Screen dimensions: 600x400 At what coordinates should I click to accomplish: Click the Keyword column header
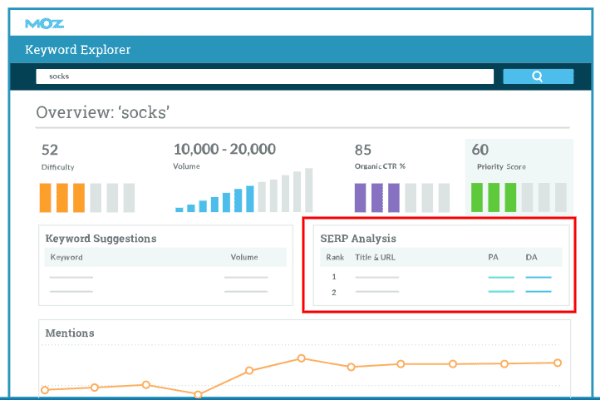coord(67,257)
